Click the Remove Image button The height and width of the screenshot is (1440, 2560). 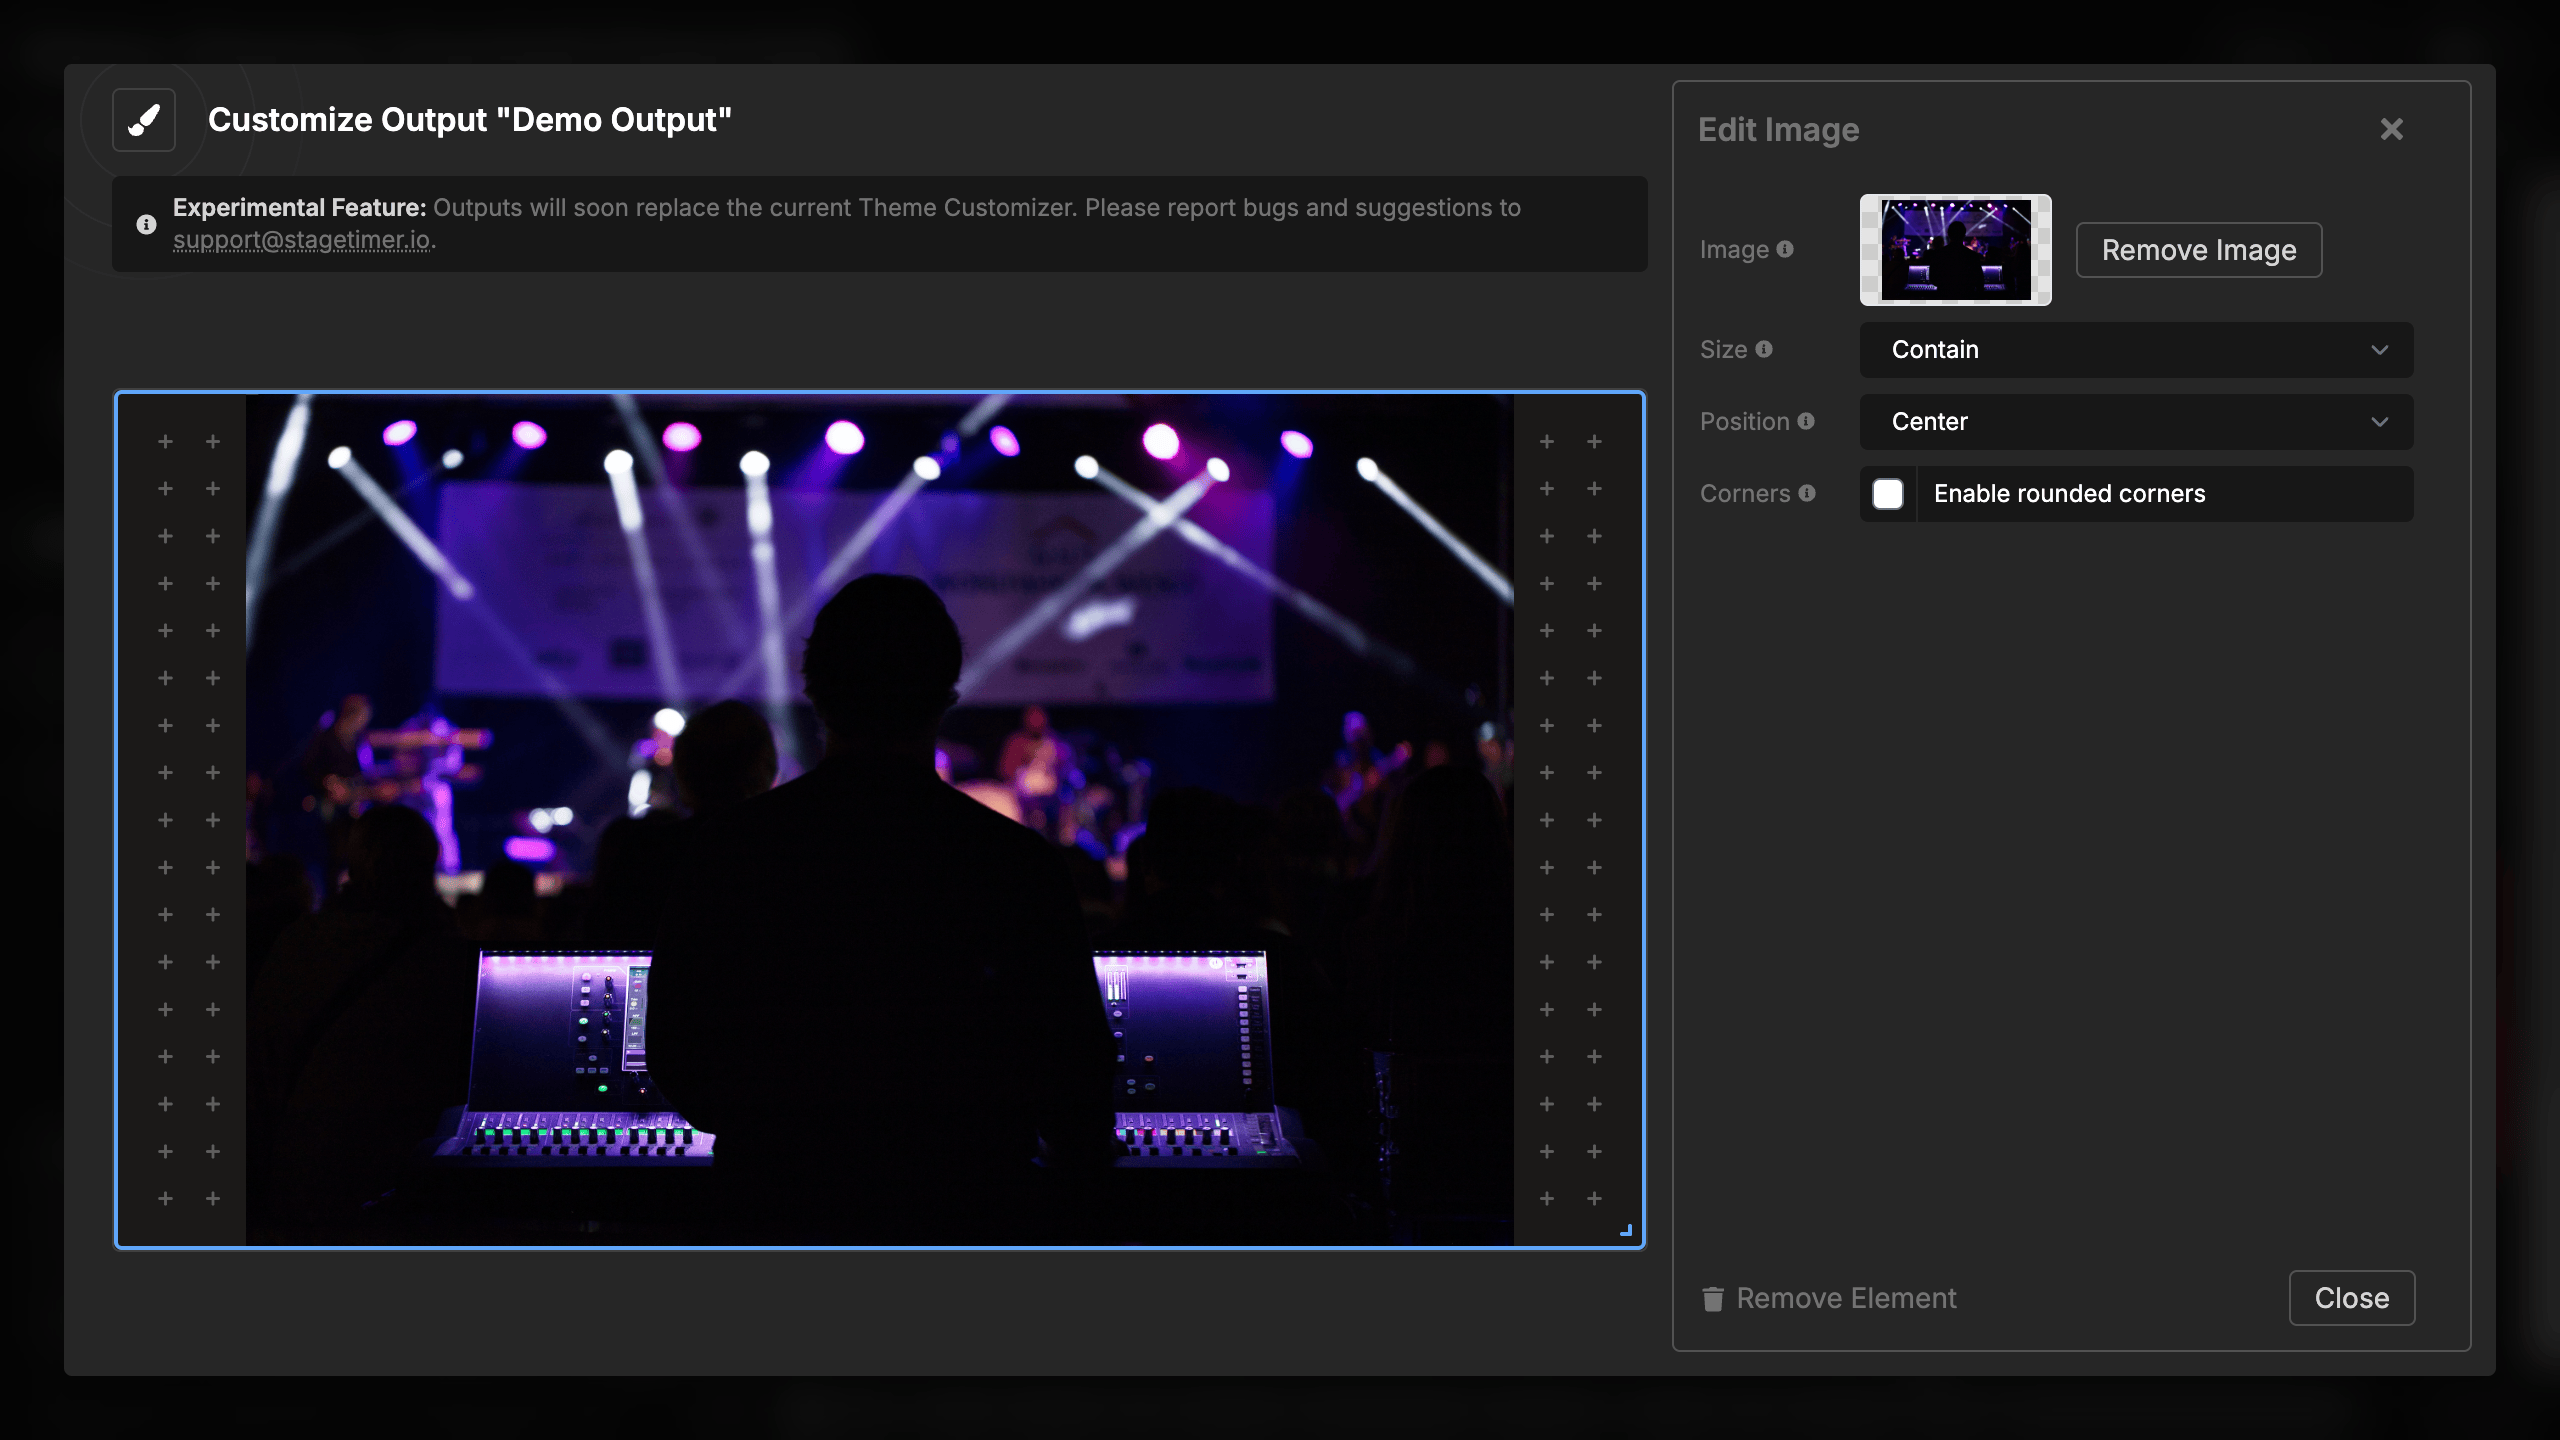2198,250
